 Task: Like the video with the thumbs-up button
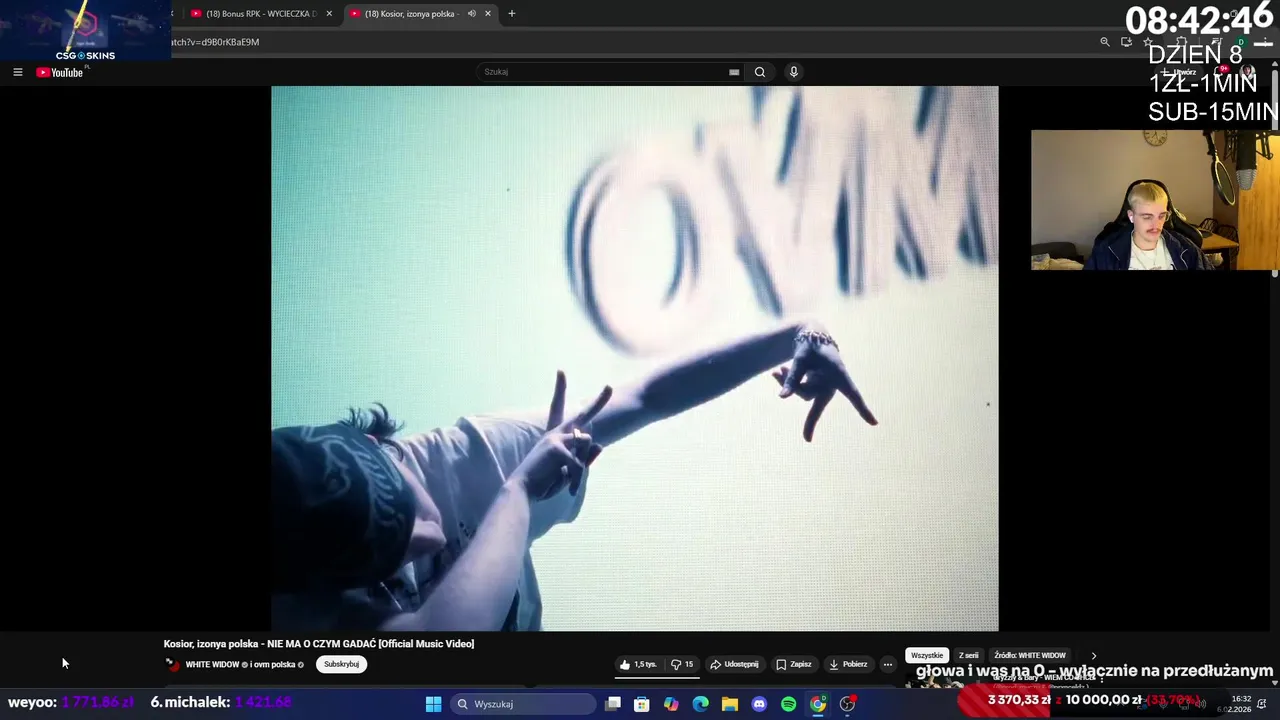(638, 664)
